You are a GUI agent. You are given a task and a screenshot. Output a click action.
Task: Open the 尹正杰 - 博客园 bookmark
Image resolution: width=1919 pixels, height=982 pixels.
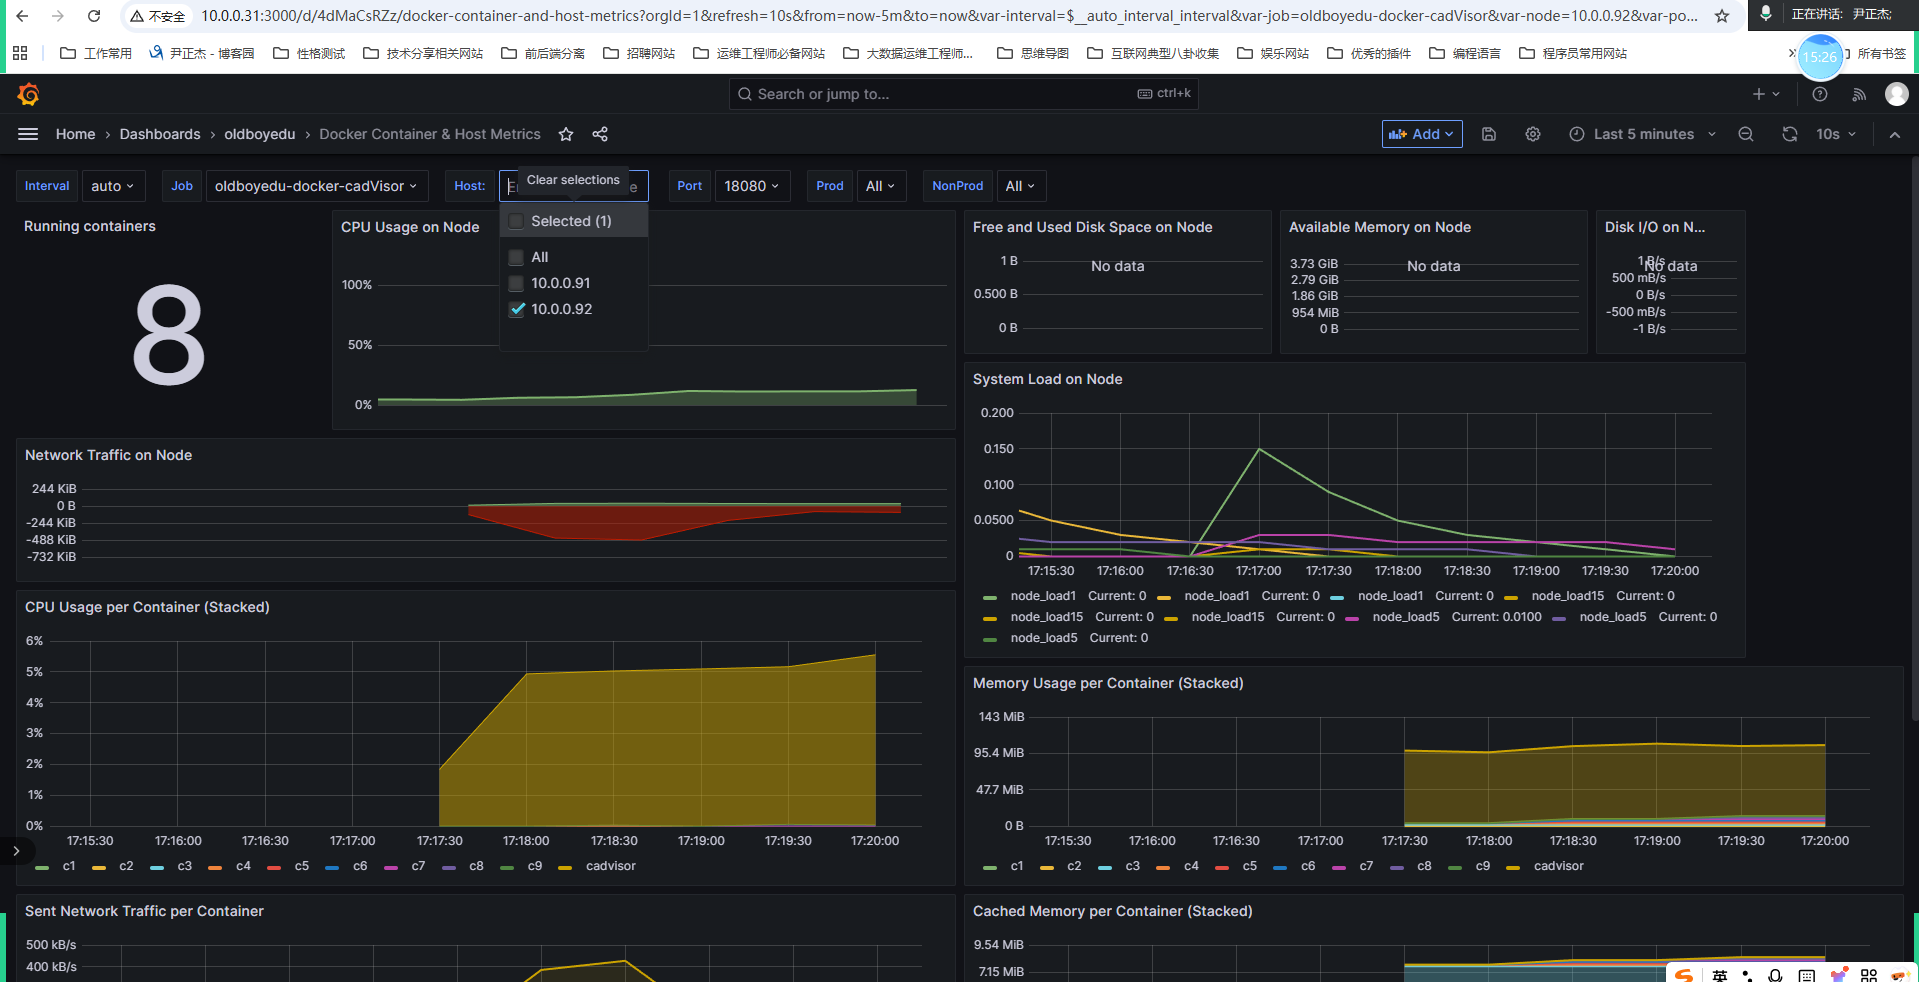tap(202, 53)
